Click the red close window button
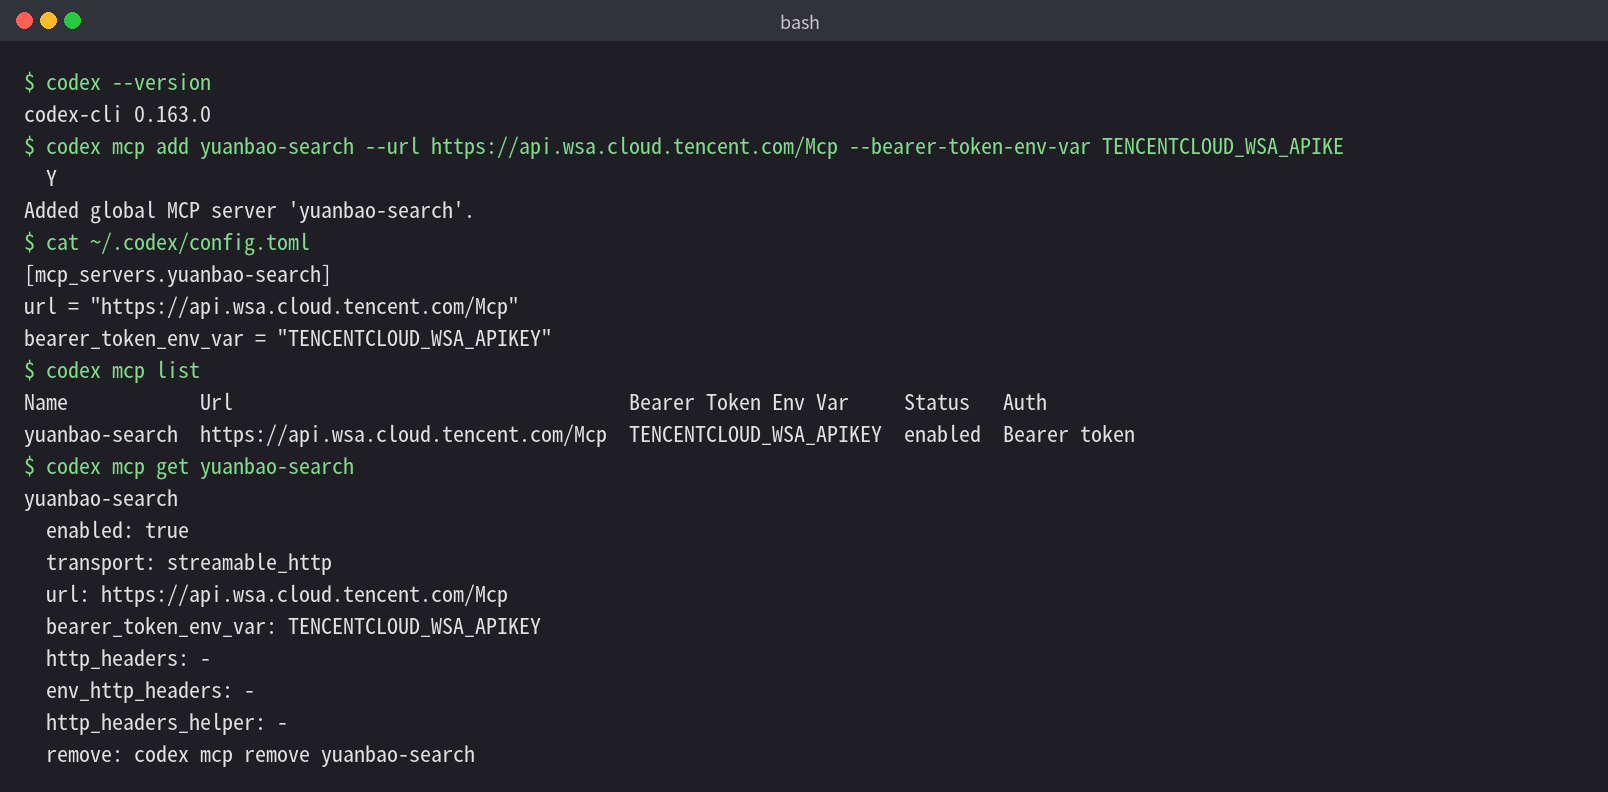The image size is (1608, 792). click(x=25, y=21)
